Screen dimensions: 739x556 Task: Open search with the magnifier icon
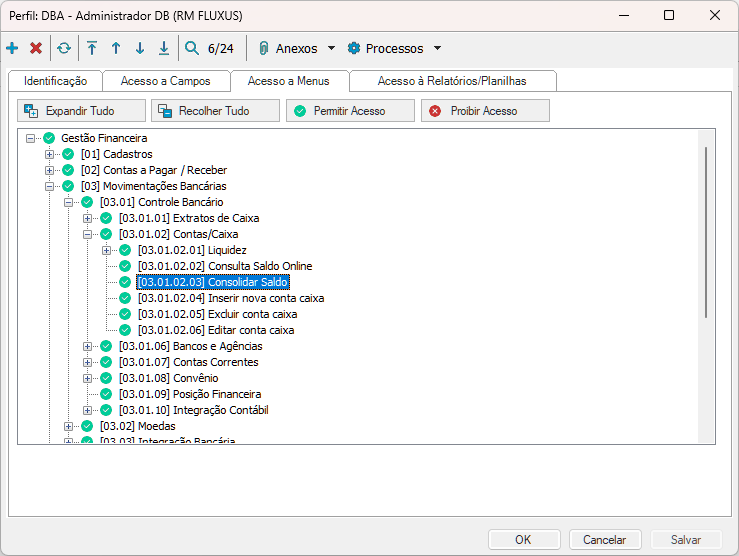[x=192, y=48]
